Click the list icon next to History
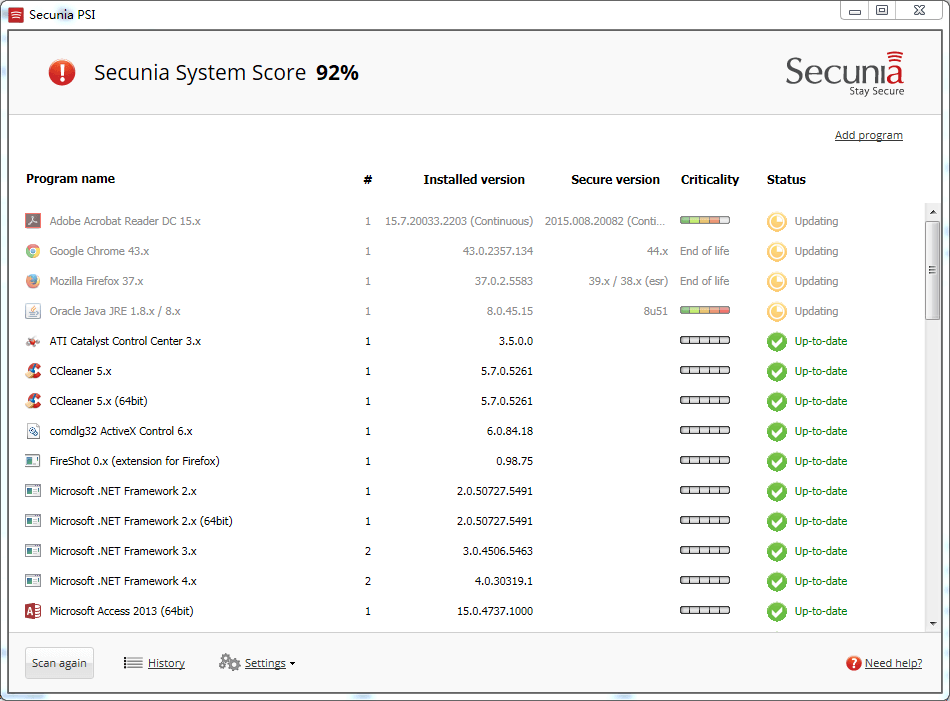950x701 pixels. point(133,663)
